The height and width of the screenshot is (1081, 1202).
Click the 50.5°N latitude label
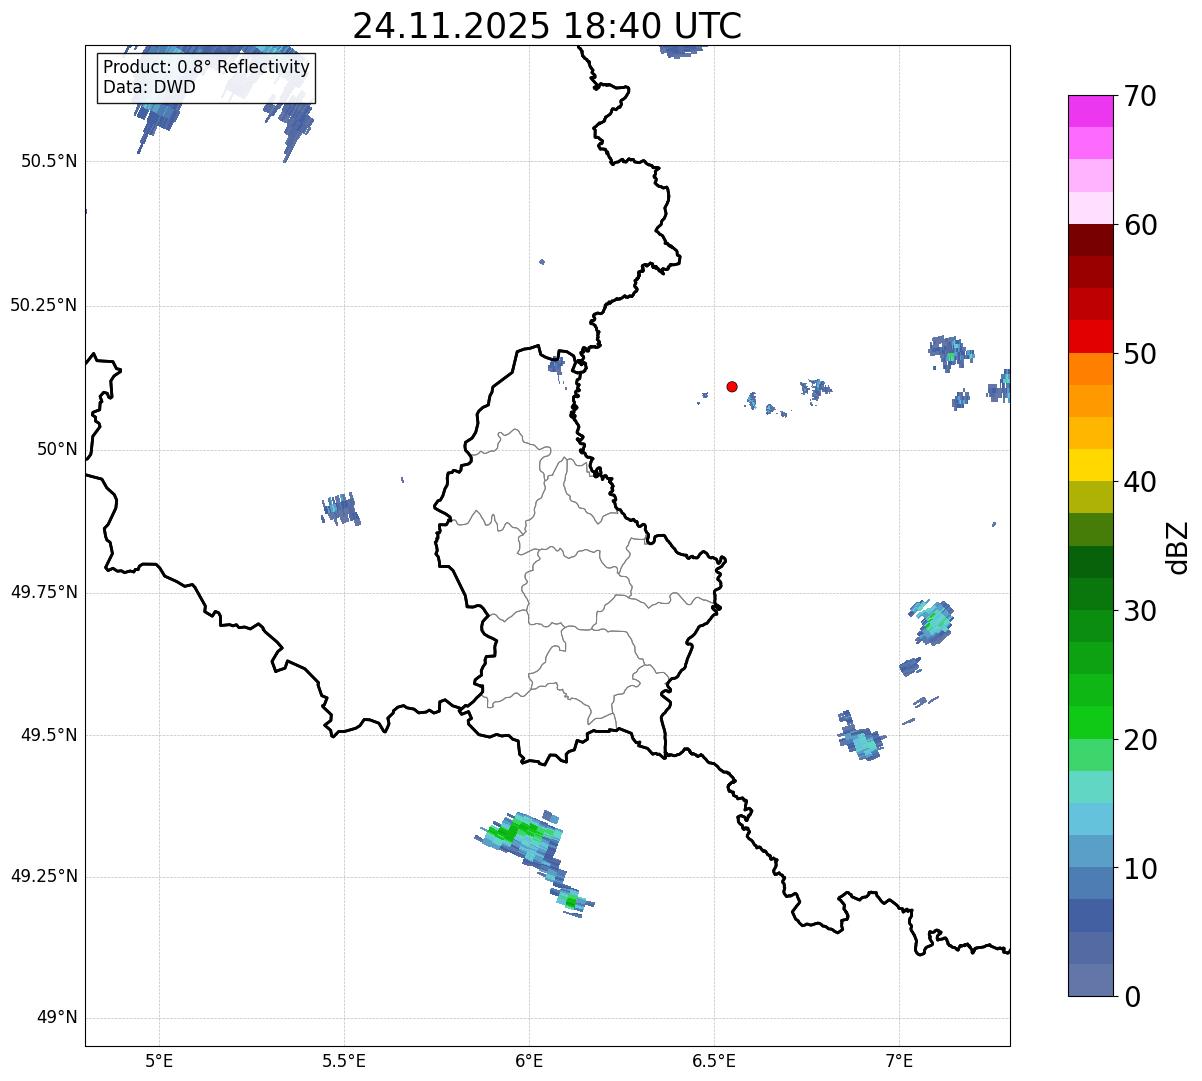point(49,161)
